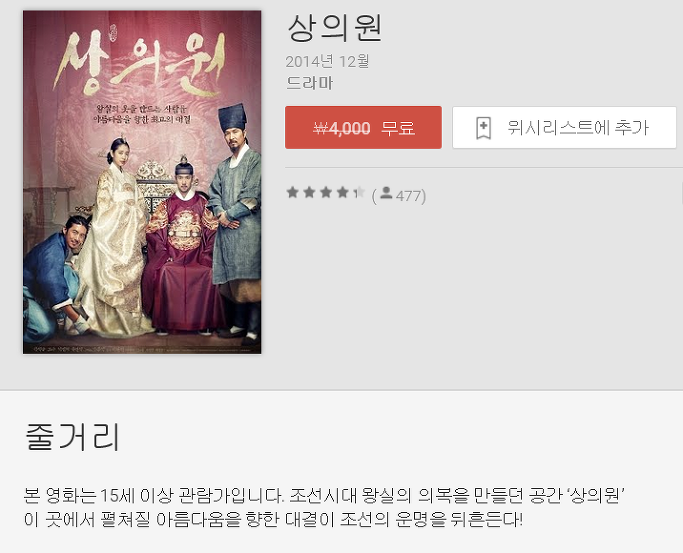Click the third rating star
This screenshot has width=683, height=553.
(x=326, y=192)
